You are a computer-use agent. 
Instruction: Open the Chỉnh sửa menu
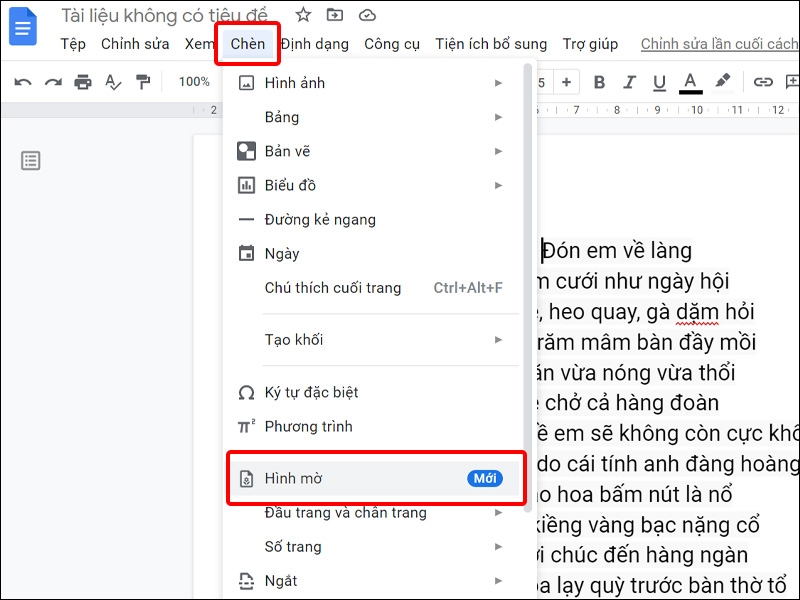tap(135, 44)
